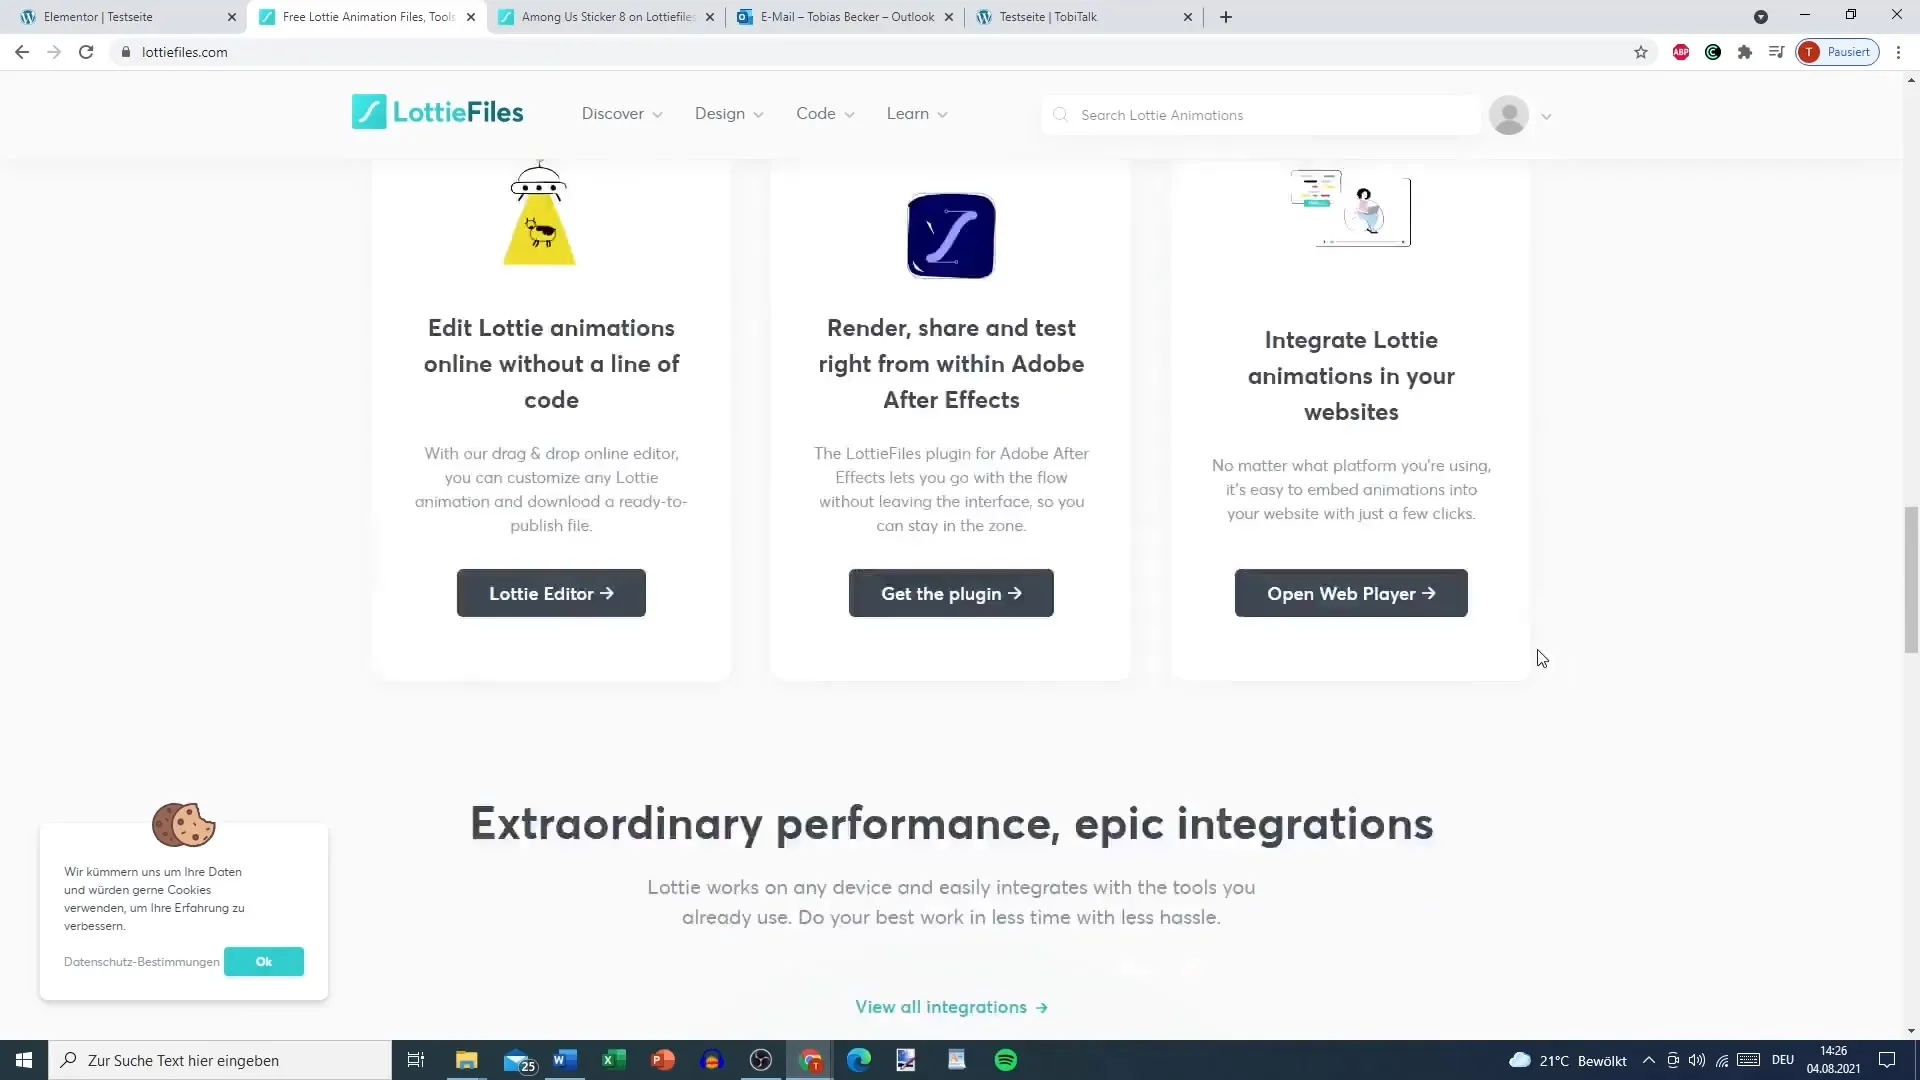Open the Code dropdown menu

click(x=825, y=114)
